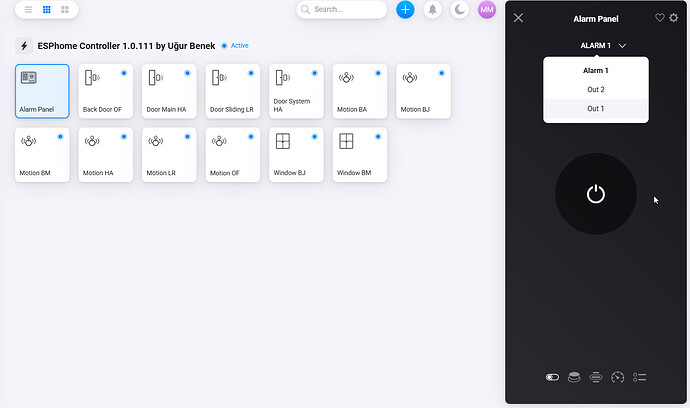Switch to list view layout icon
This screenshot has width=690, height=408.
28,9
